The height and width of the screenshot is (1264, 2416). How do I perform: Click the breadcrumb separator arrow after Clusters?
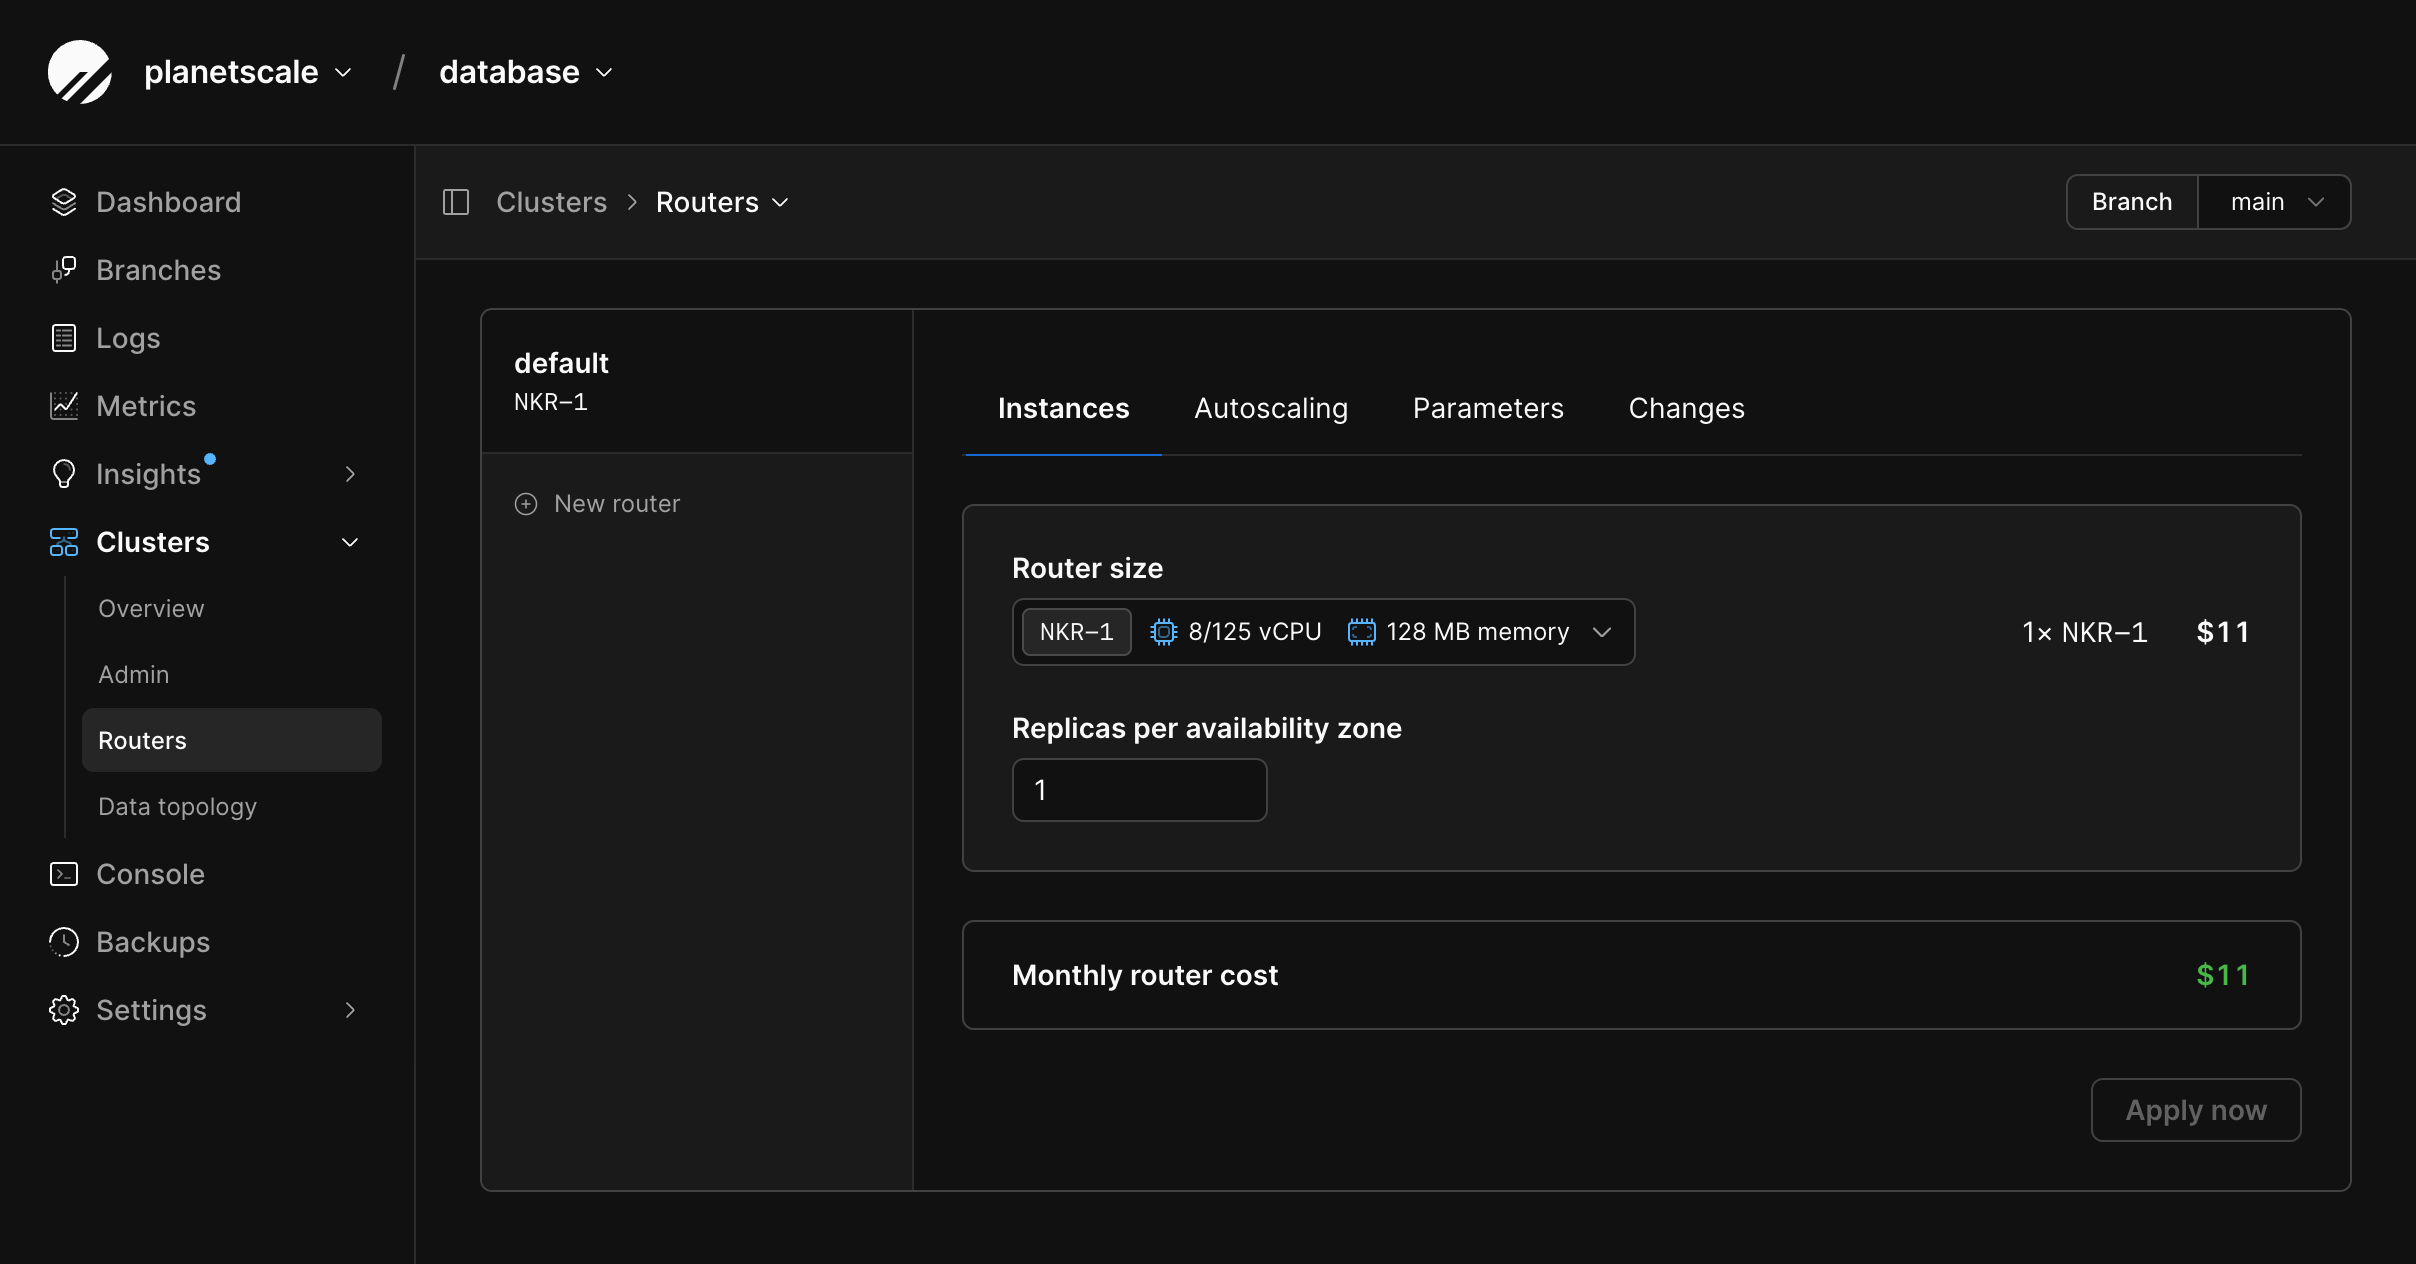tap(632, 202)
